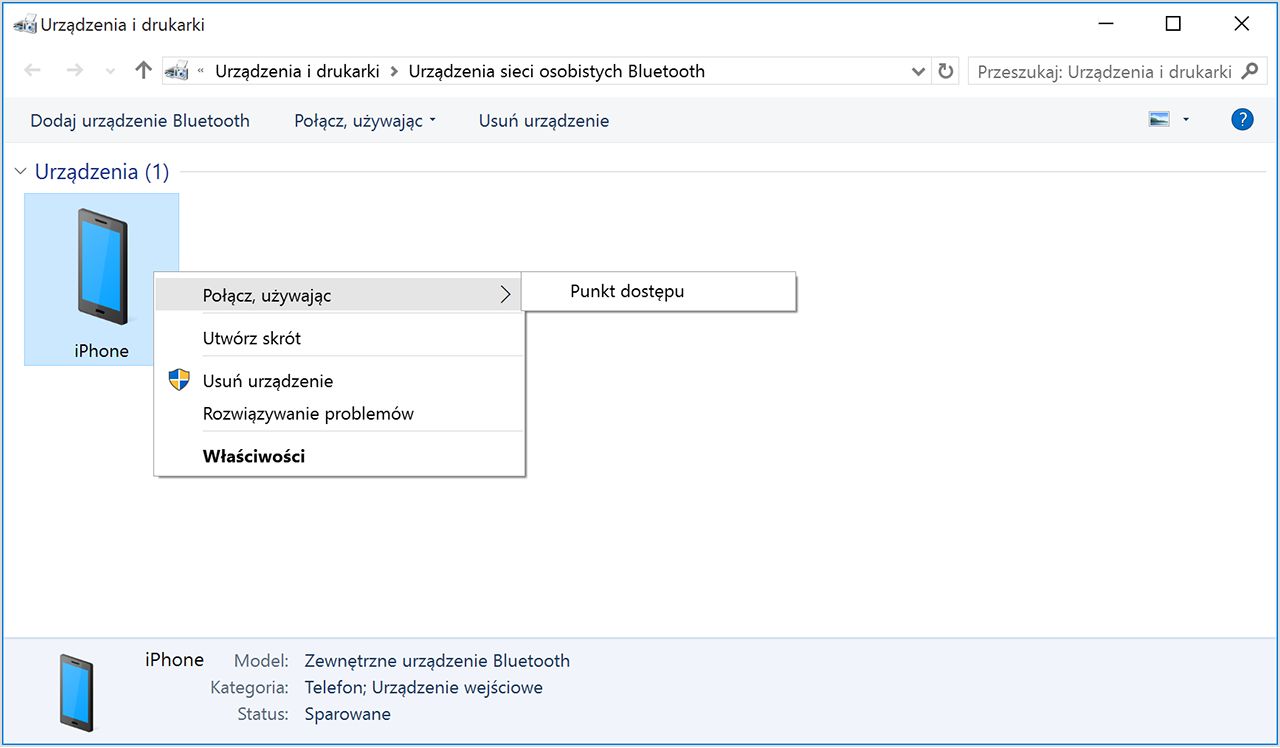Click the Forward navigation arrow
Screen dimensions: 1280x748
pyautogui.click(x=74, y=71)
